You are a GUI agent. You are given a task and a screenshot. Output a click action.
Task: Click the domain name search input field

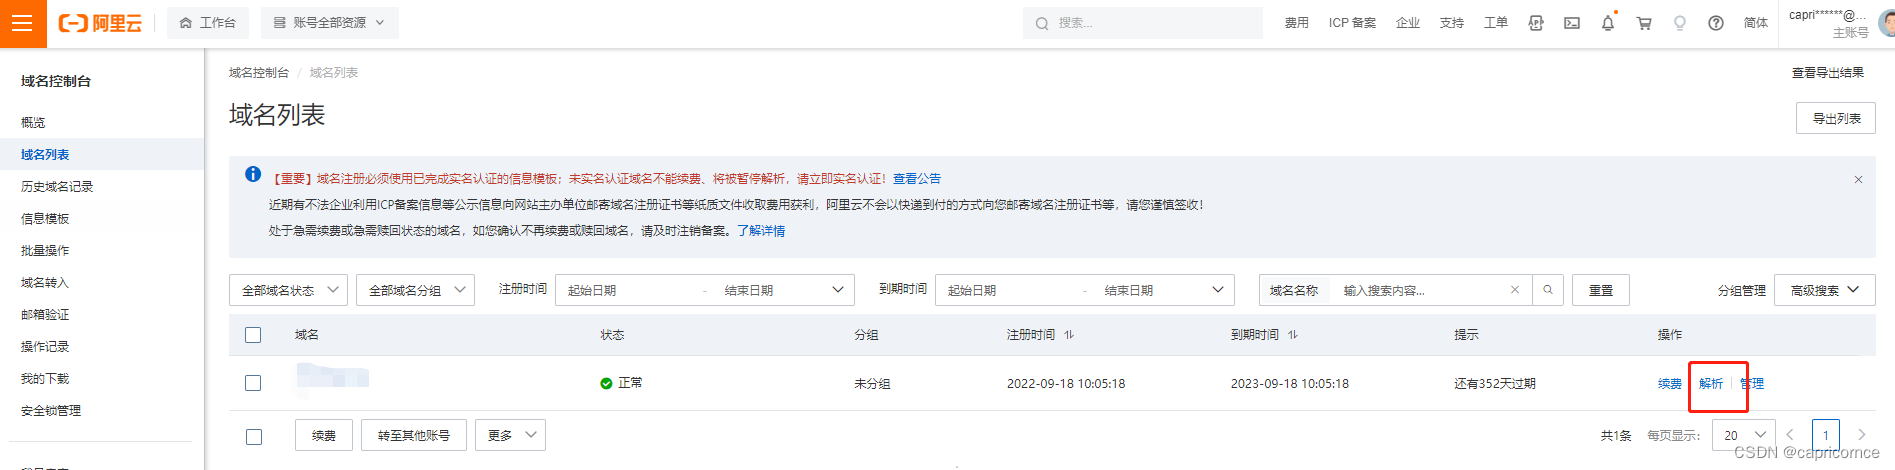click(1420, 290)
